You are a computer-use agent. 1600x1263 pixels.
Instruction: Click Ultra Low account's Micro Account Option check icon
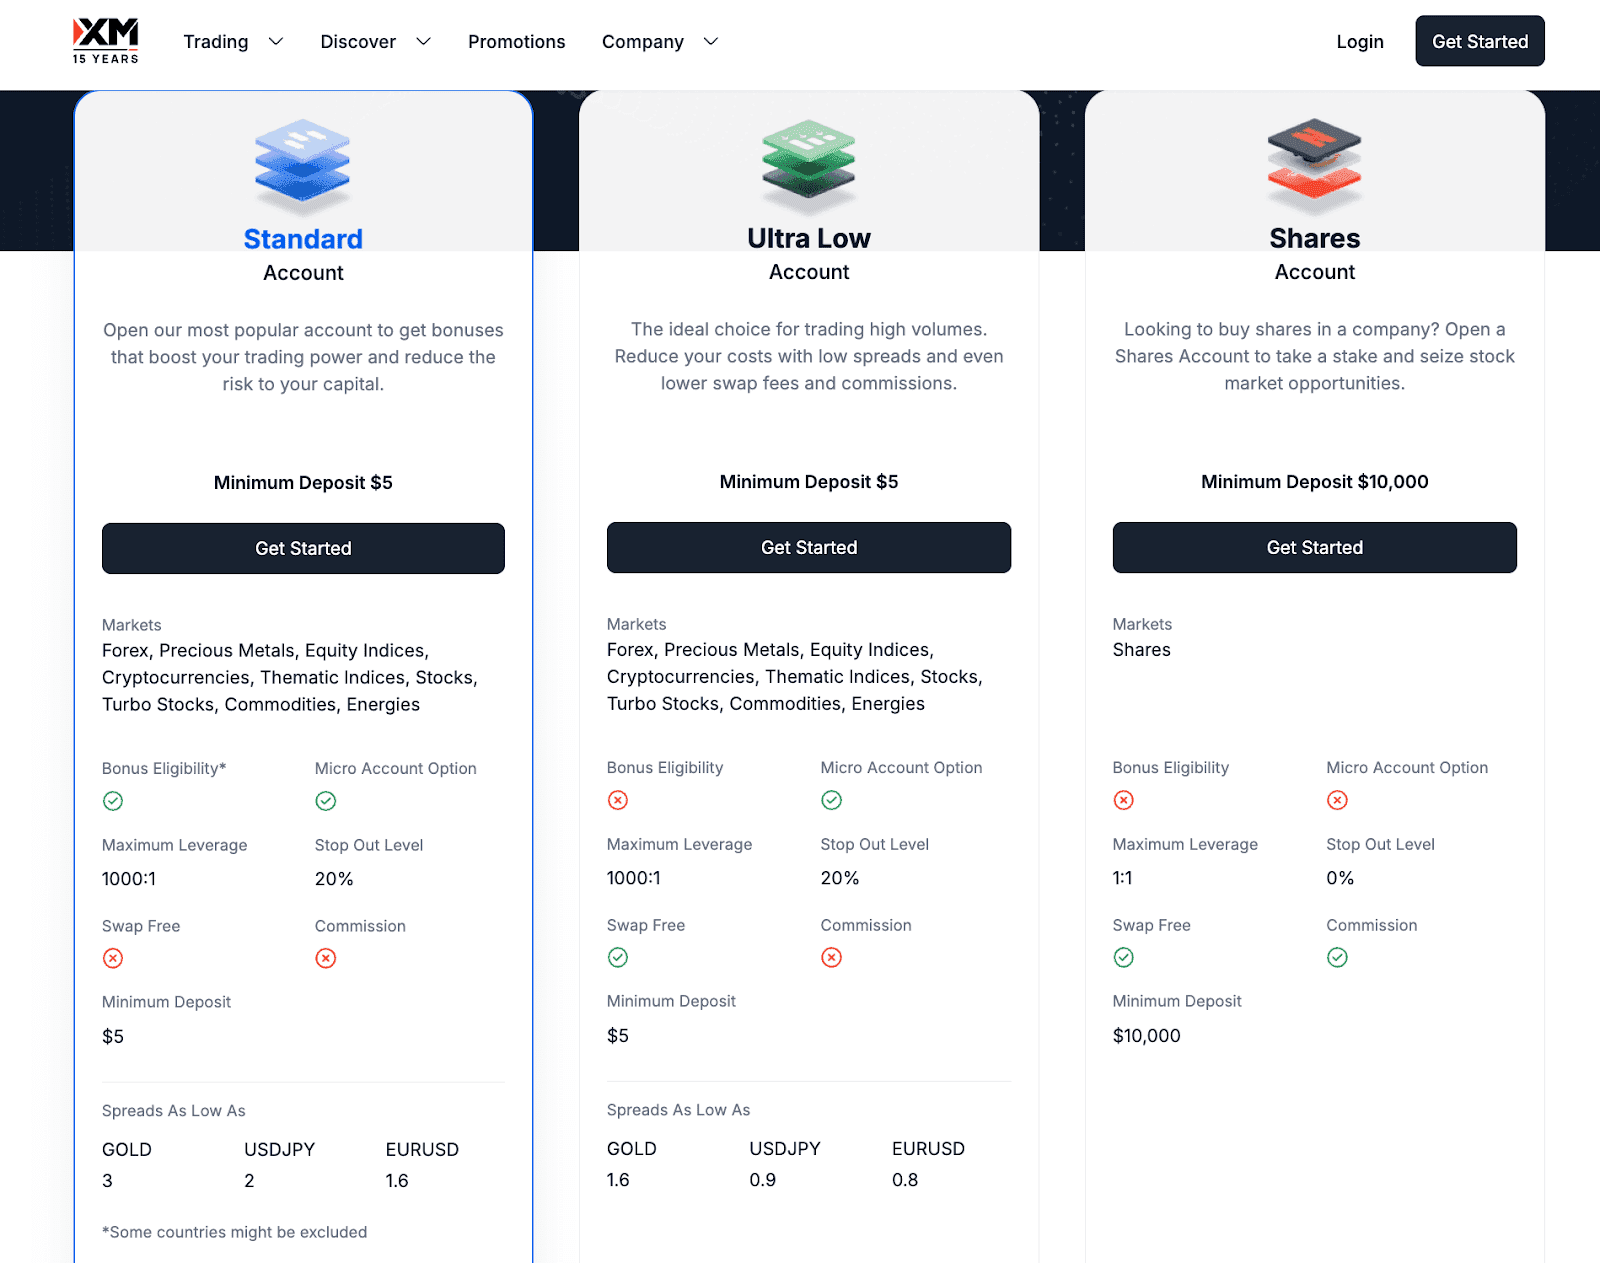(x=832, y=800)
